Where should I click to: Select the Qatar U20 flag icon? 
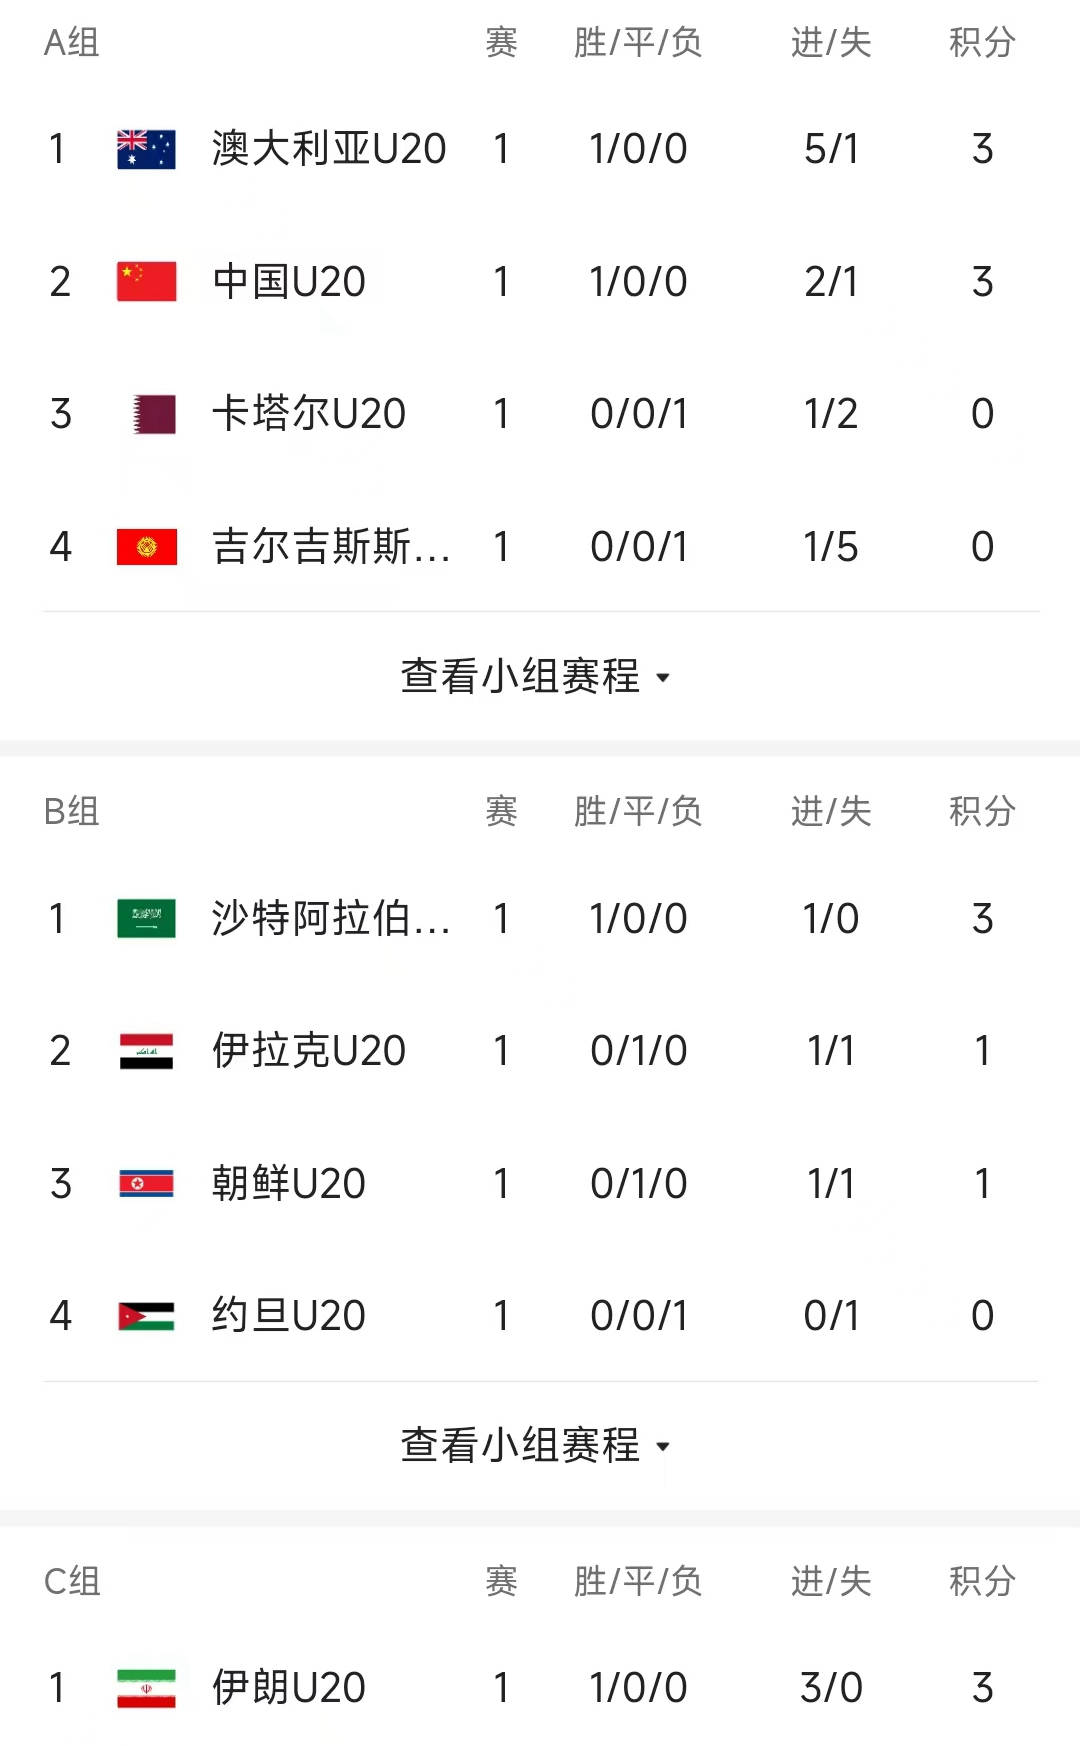(x=154, y=414)
